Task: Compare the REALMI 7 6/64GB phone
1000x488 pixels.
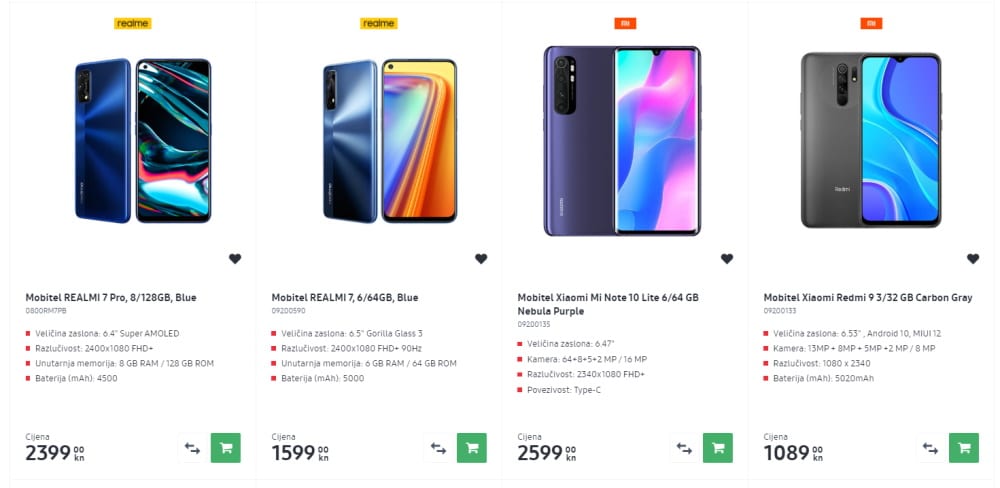Action: click(x=438, y=448)
